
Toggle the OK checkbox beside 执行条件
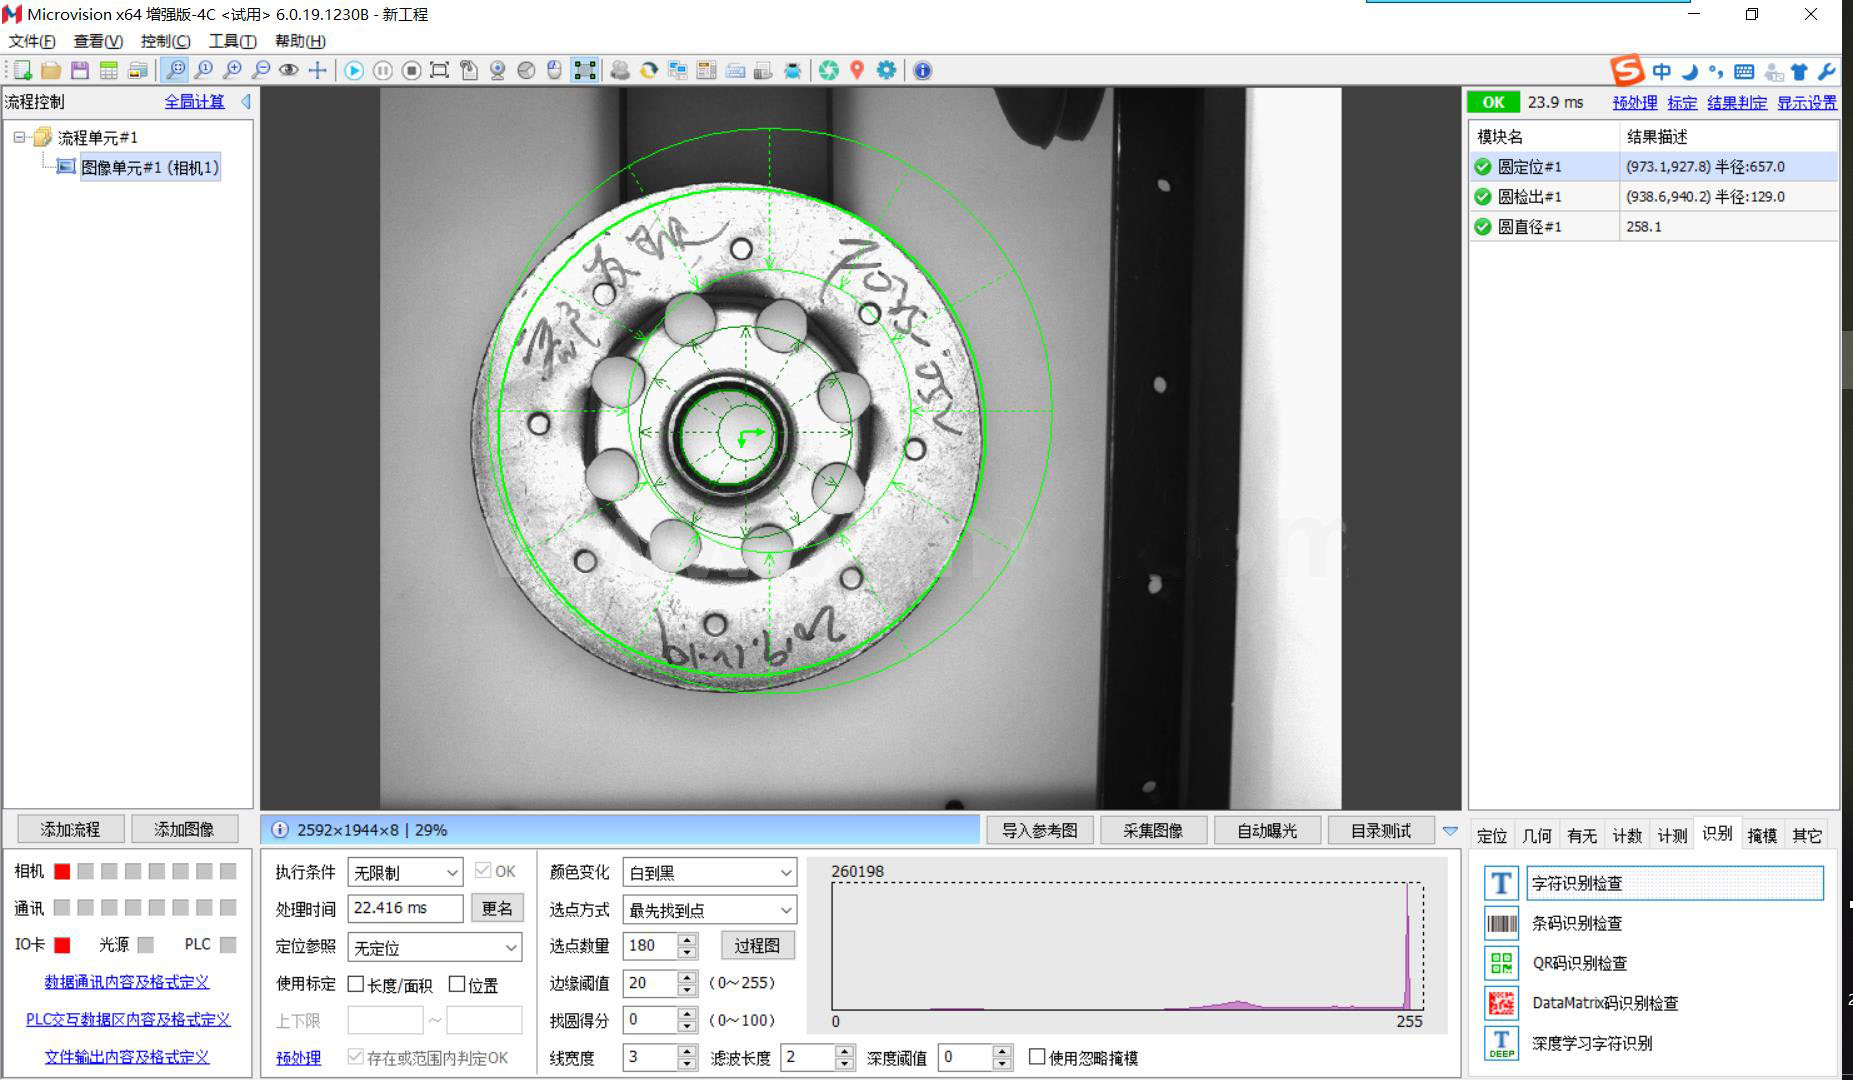(483, 870)
